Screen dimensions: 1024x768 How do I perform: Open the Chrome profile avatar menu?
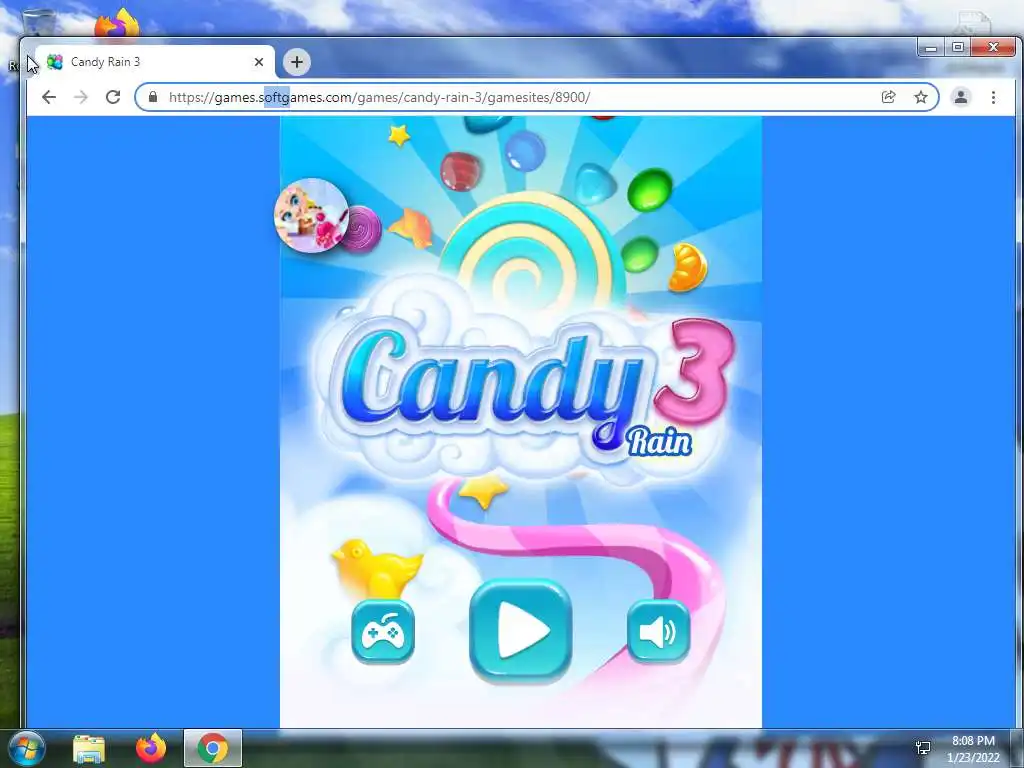[x=961, y=97]
